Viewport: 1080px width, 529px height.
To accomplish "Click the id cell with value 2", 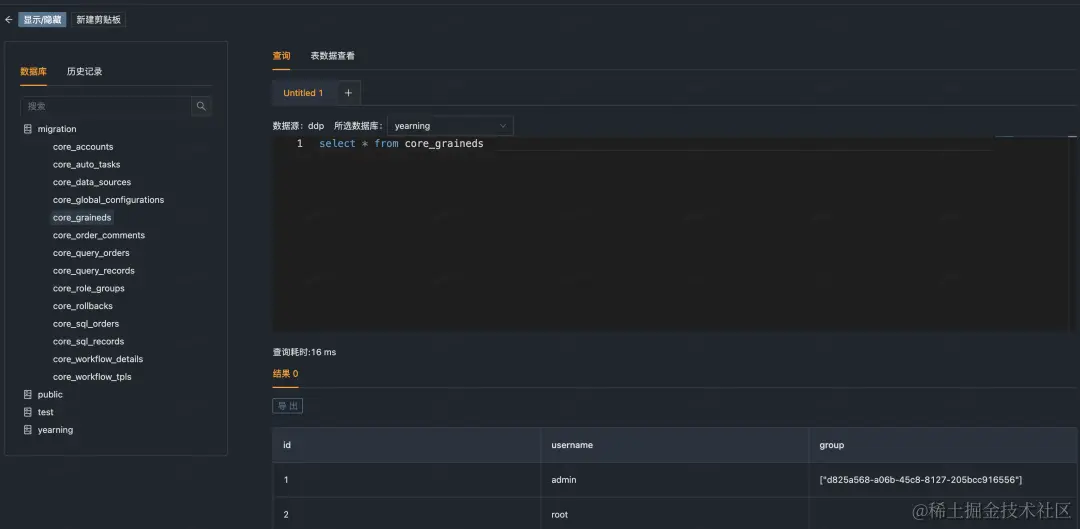I will click(406, 513).
